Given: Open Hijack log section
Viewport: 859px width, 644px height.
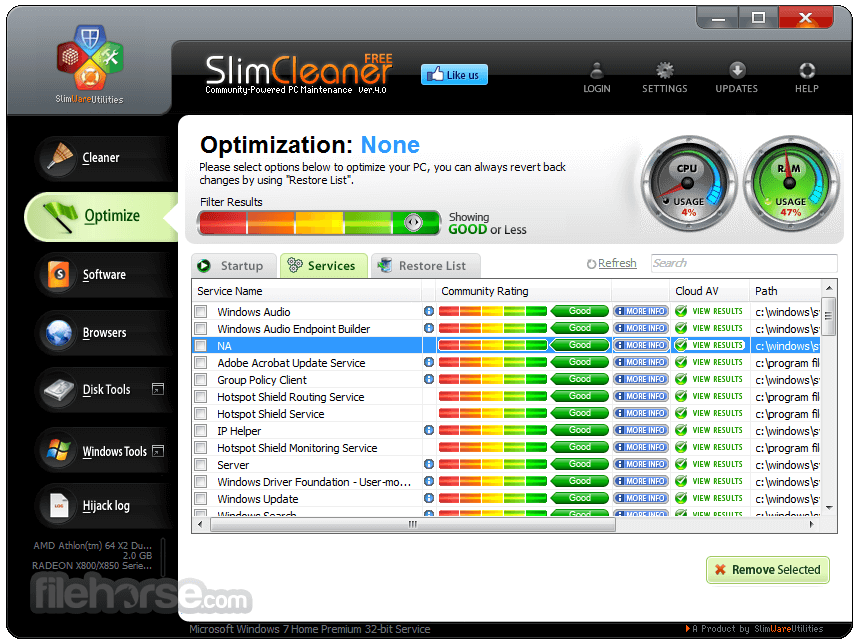Looking at the screenshot, I should [x=104, y=505].
